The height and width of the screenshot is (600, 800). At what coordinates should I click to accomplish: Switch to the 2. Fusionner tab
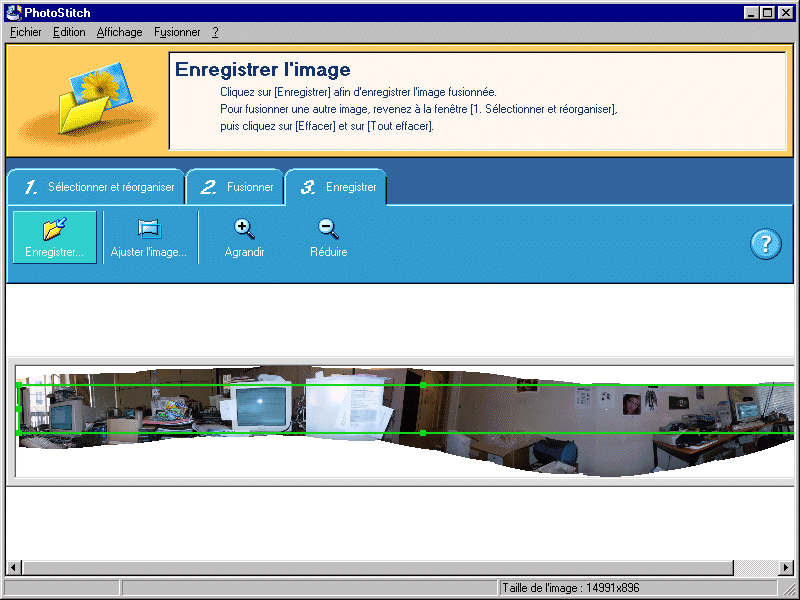(235, 187)
